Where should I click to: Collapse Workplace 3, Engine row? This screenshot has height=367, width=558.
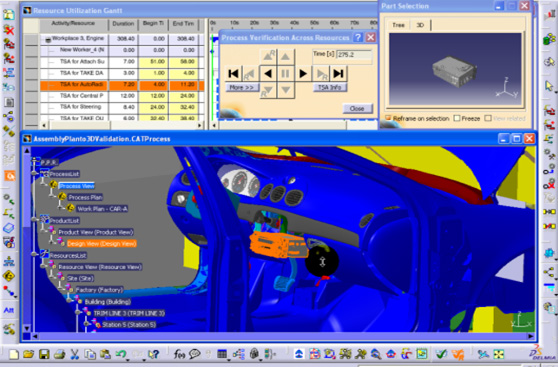(x=48, y=40)
